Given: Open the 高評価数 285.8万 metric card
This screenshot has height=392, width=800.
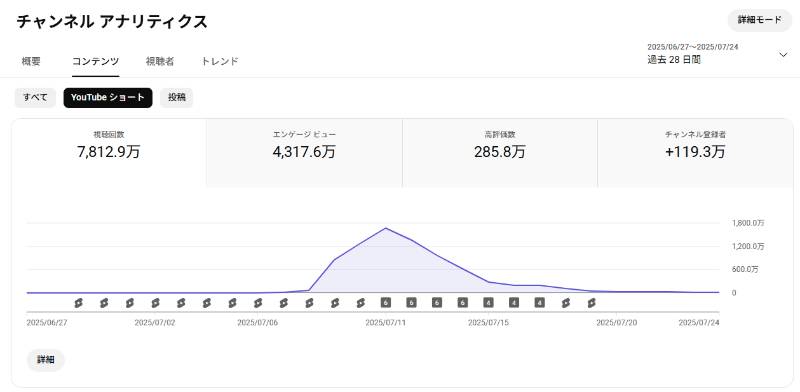Looking at the screenshot, I should pyautogui.click(x=500, y=153).
